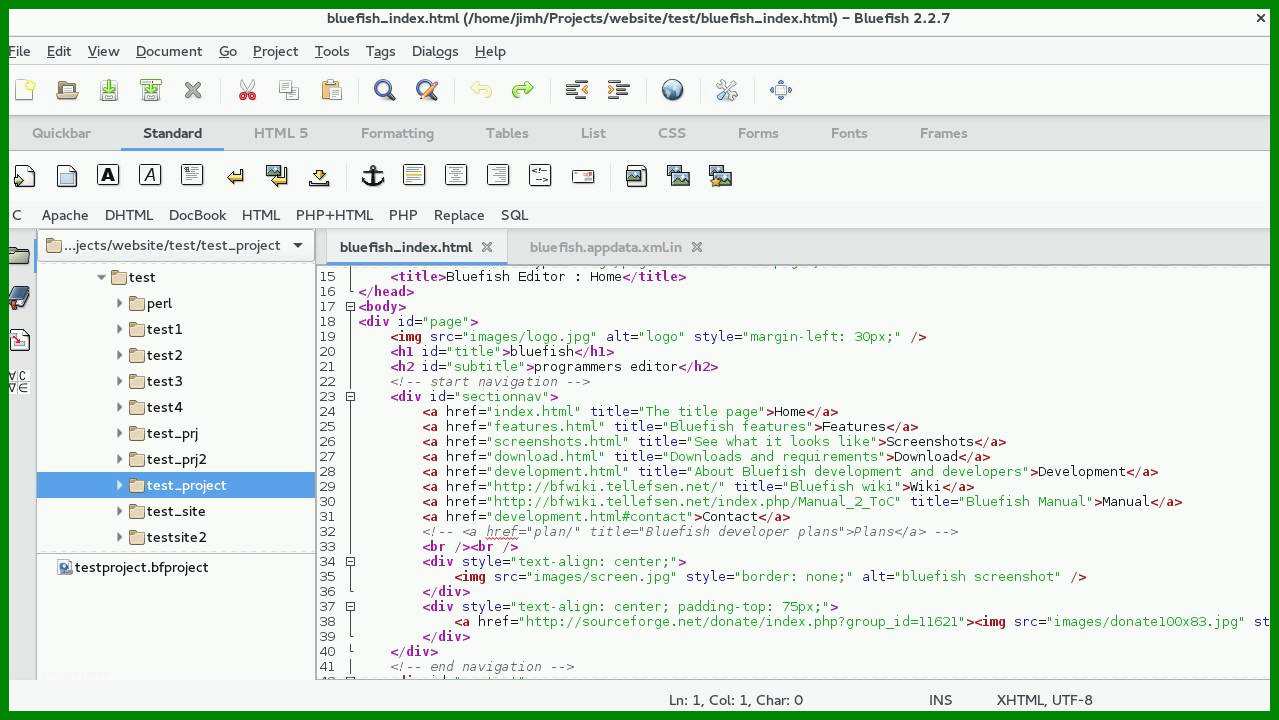This screenshot has width=1279, height=720.
Task: Open the SQL snippets menu
Action: point(514,215)
